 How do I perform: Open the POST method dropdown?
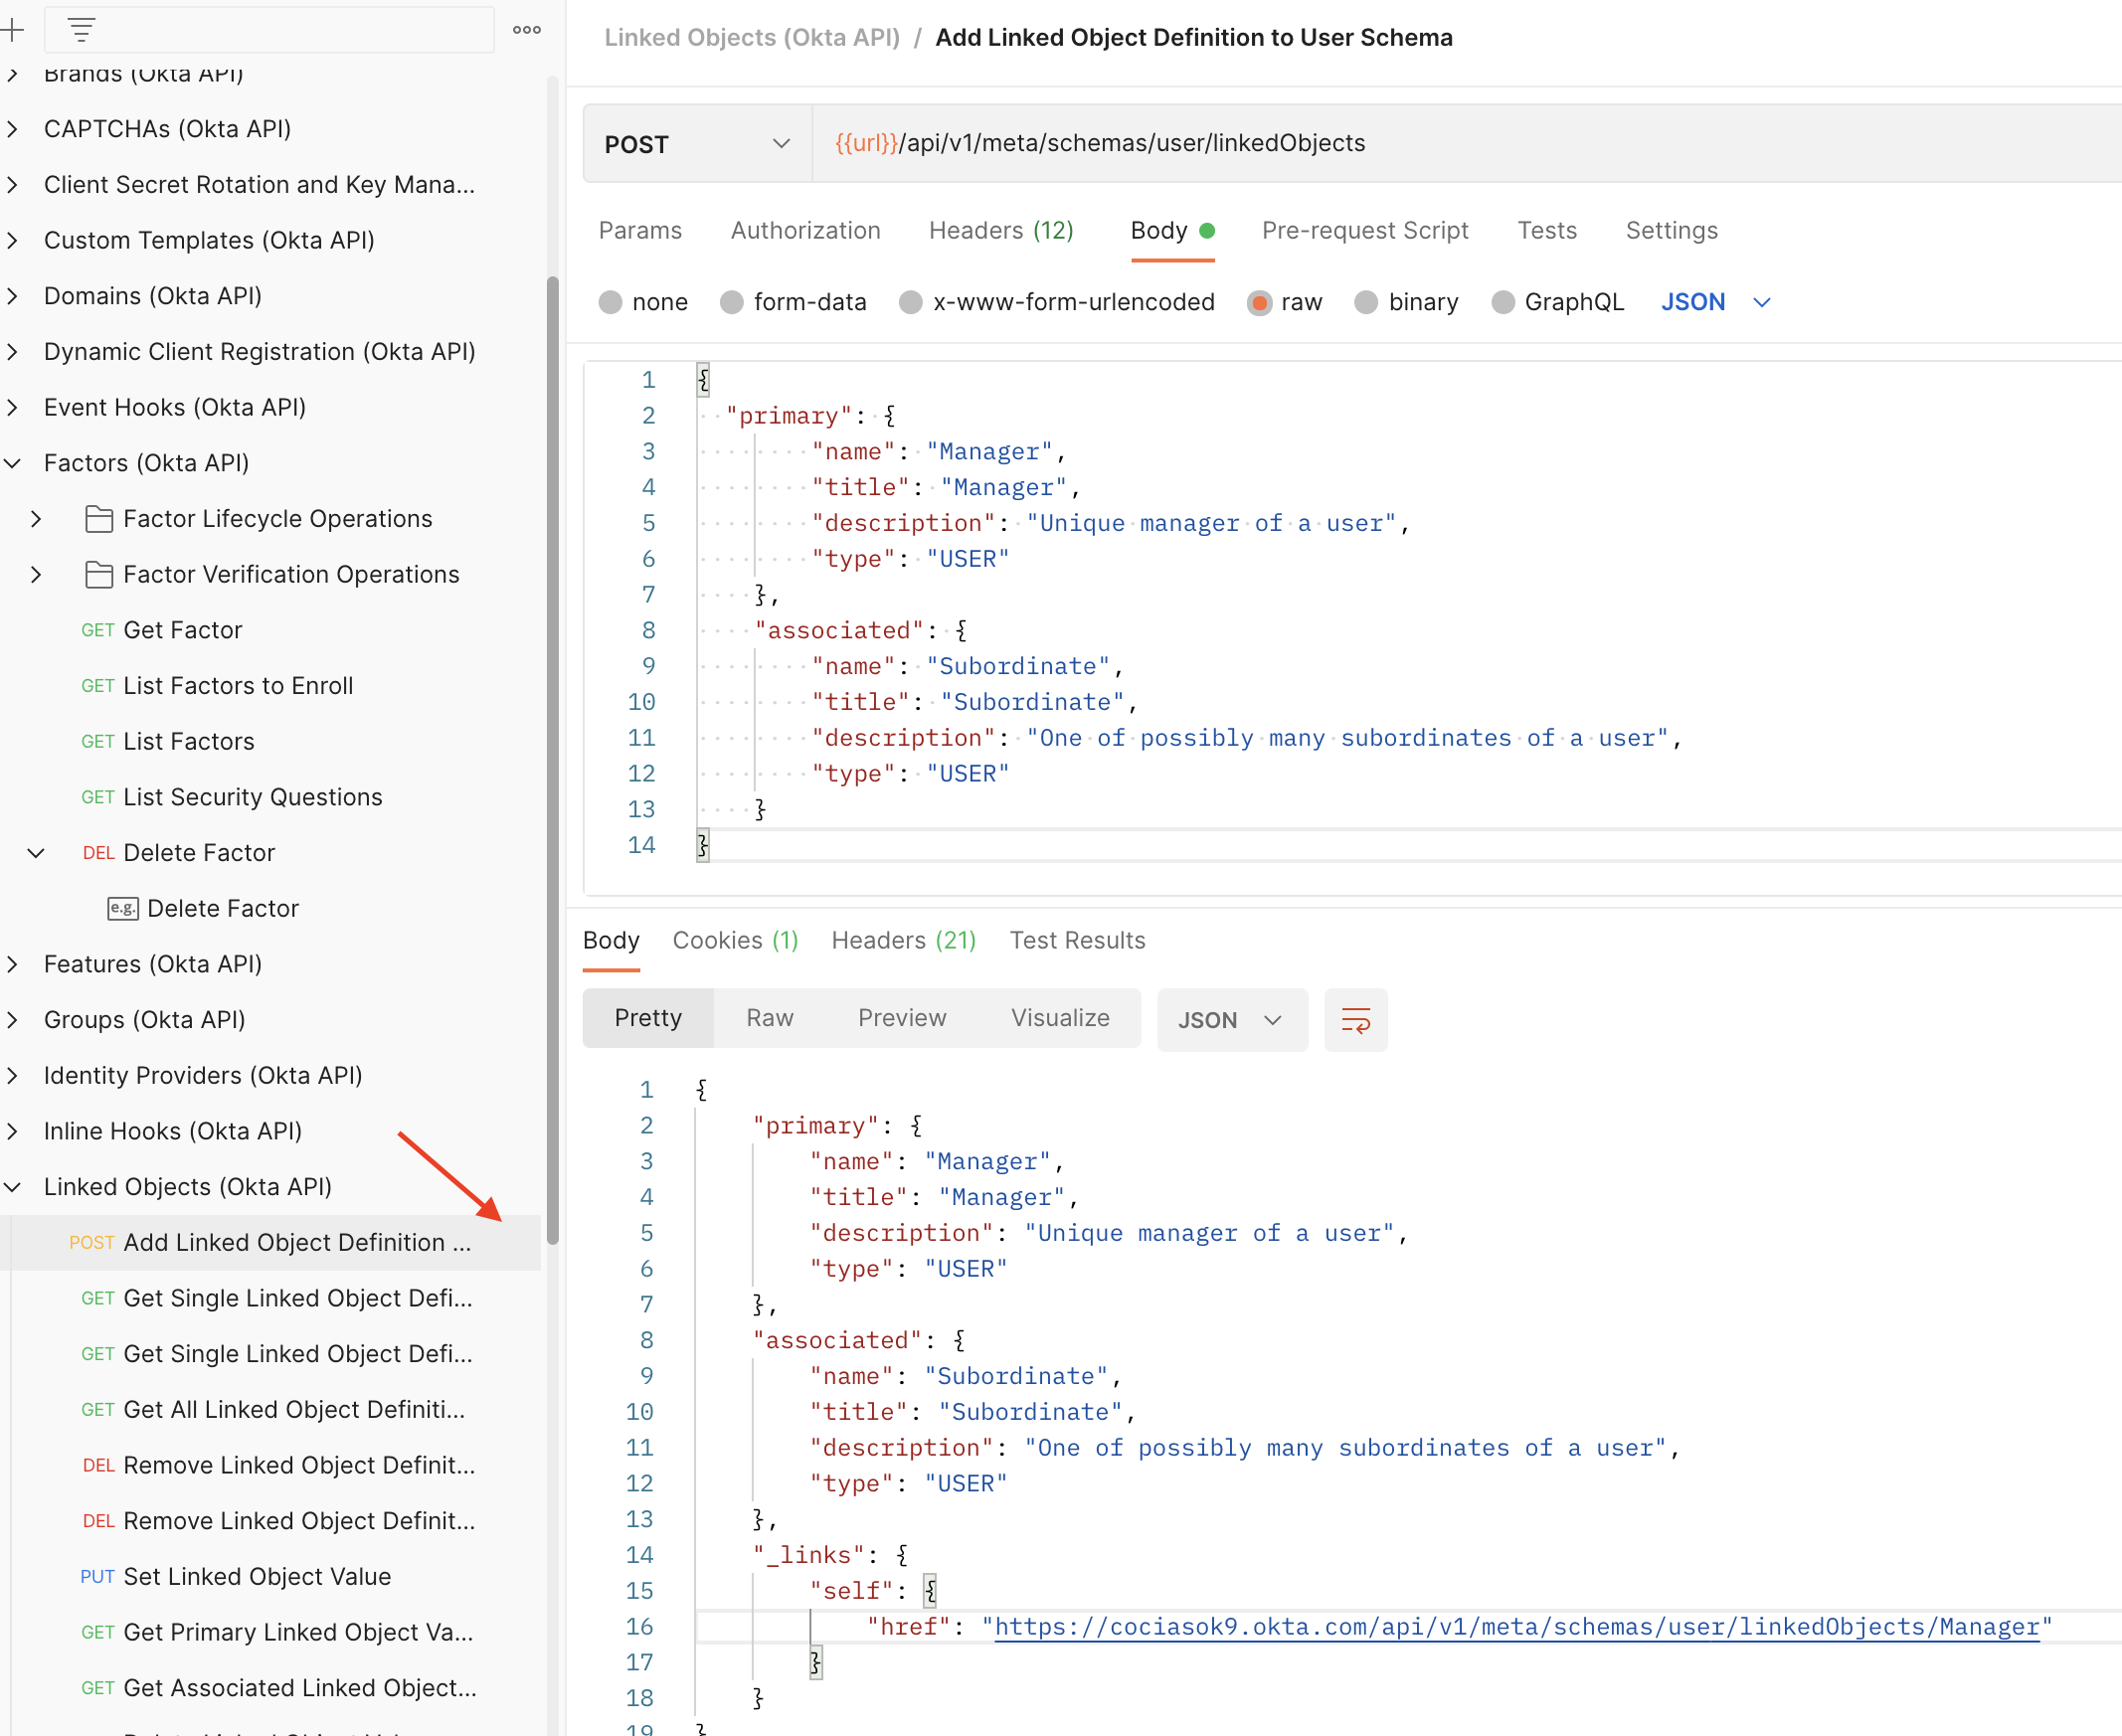click(697, 144)
